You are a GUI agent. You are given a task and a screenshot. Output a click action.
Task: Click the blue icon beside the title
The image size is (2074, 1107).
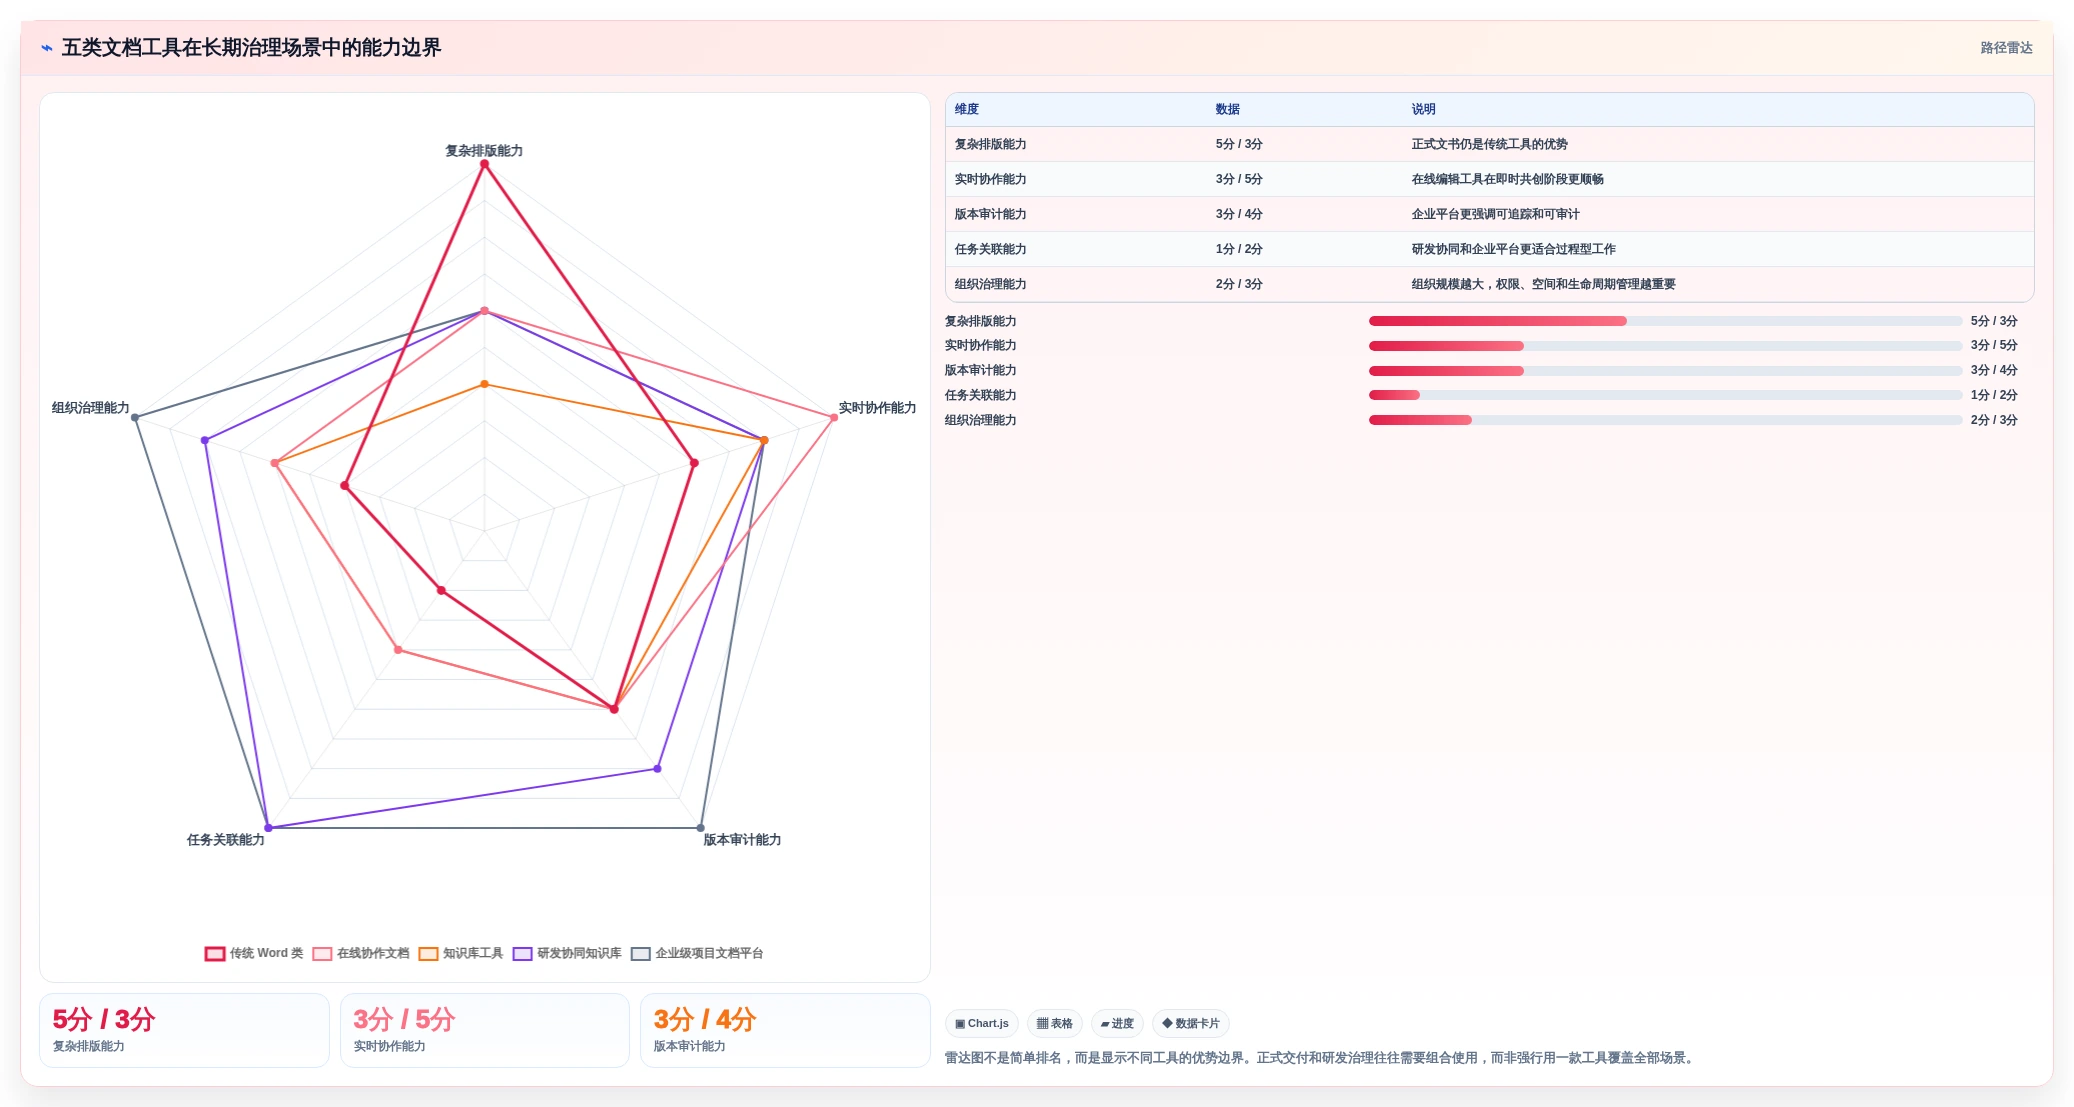tap(47, 48)
